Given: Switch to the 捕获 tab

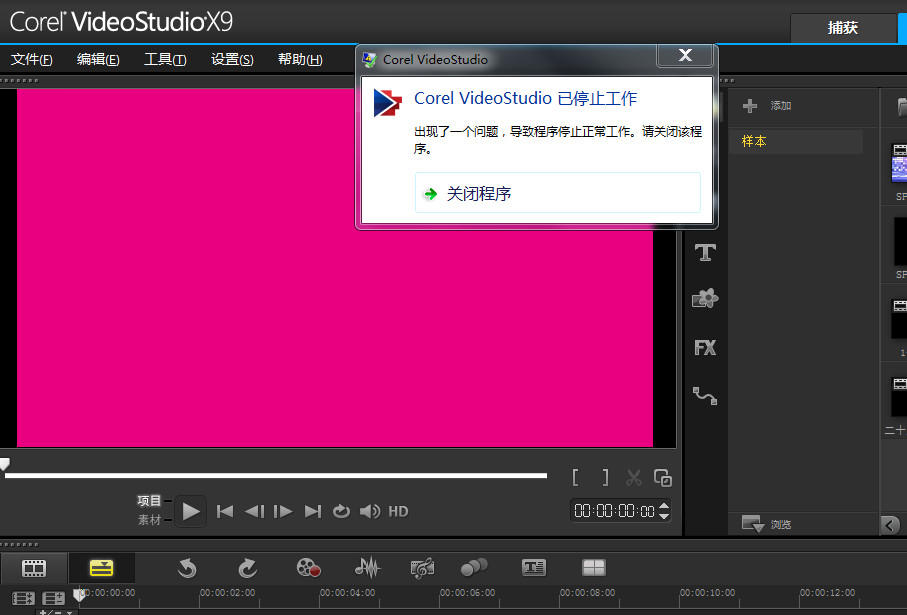Looking at the screenshot, I should [x=843, y=28].
